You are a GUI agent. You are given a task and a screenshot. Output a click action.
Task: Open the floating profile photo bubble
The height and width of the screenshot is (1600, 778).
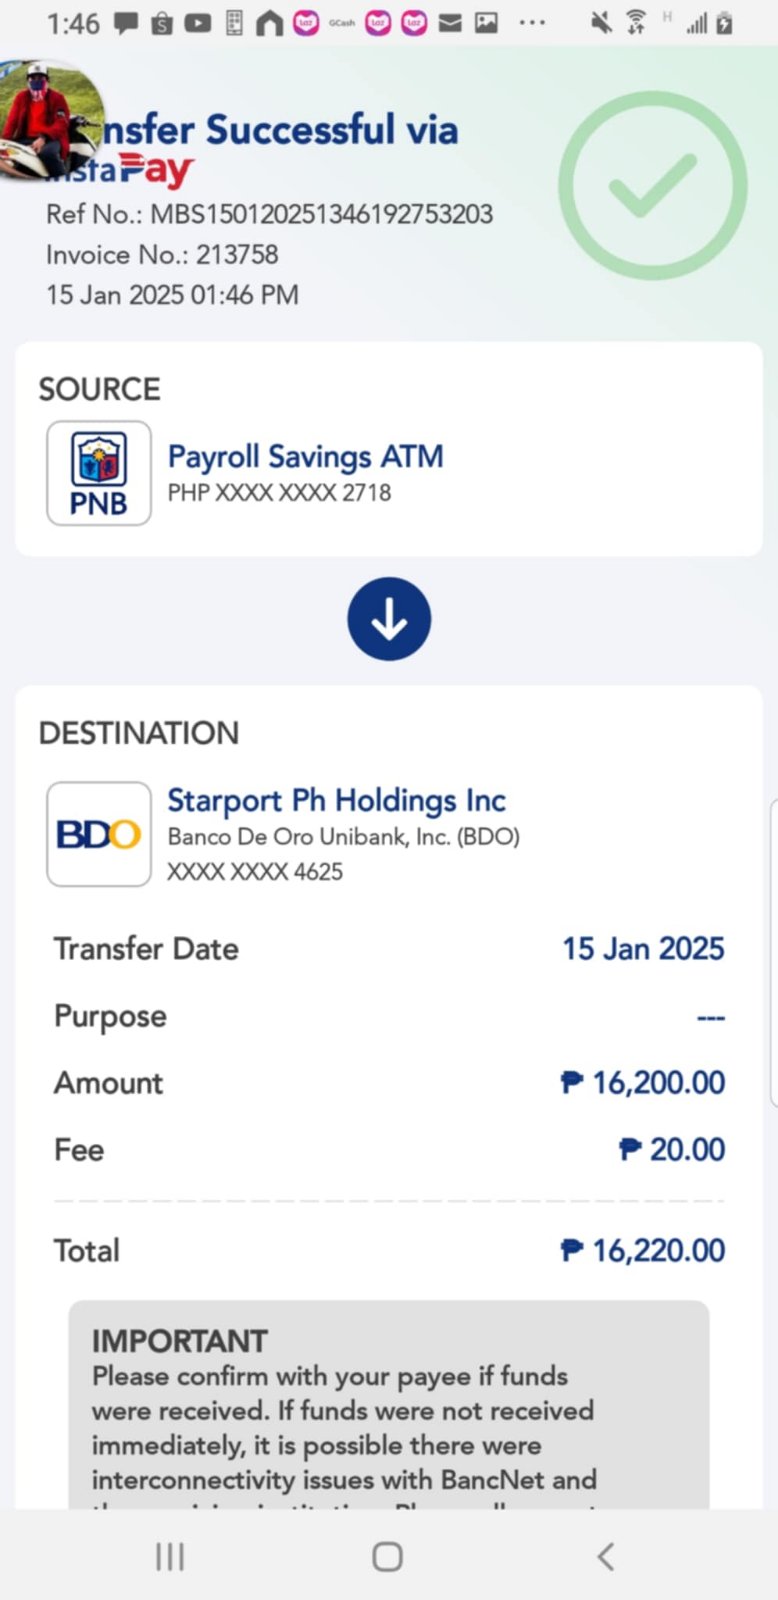click(x=48, y=120)
